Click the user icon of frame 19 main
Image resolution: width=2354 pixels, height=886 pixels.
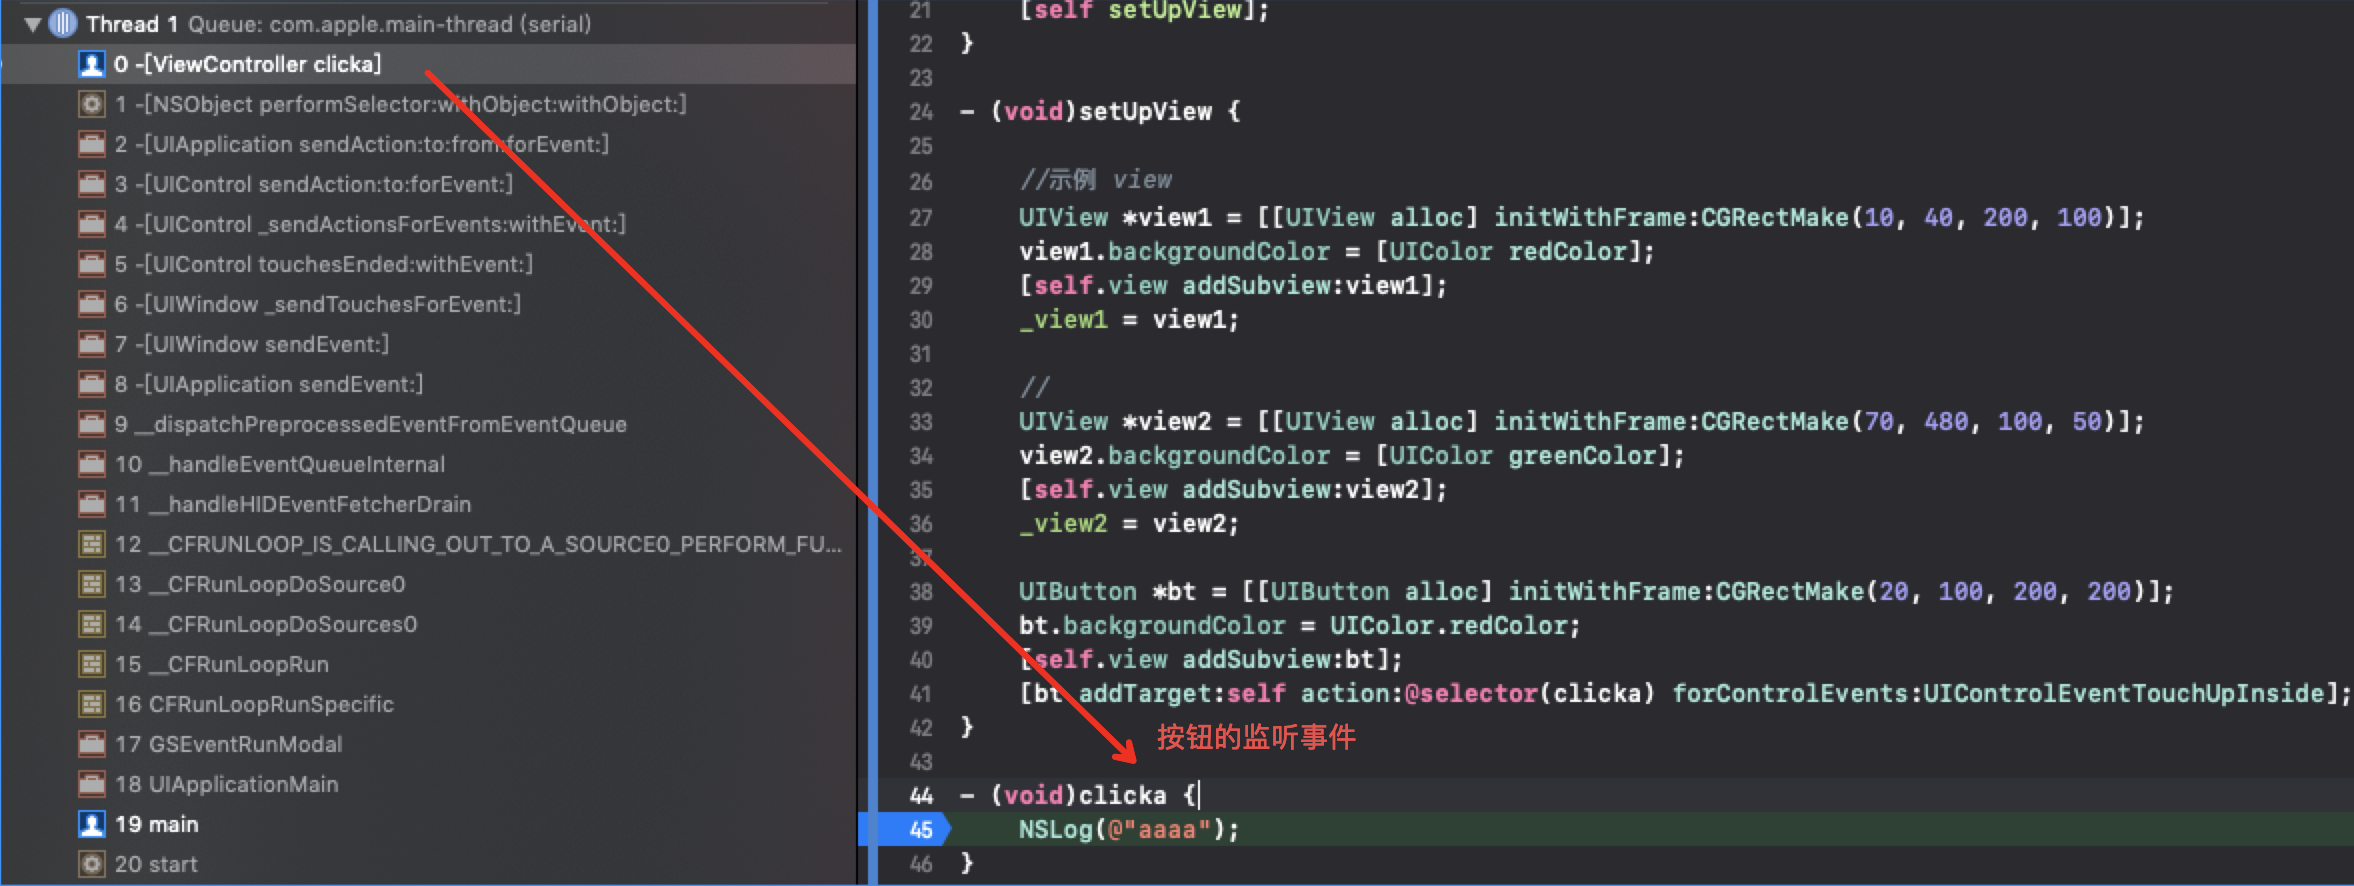[x=92, y=824]
